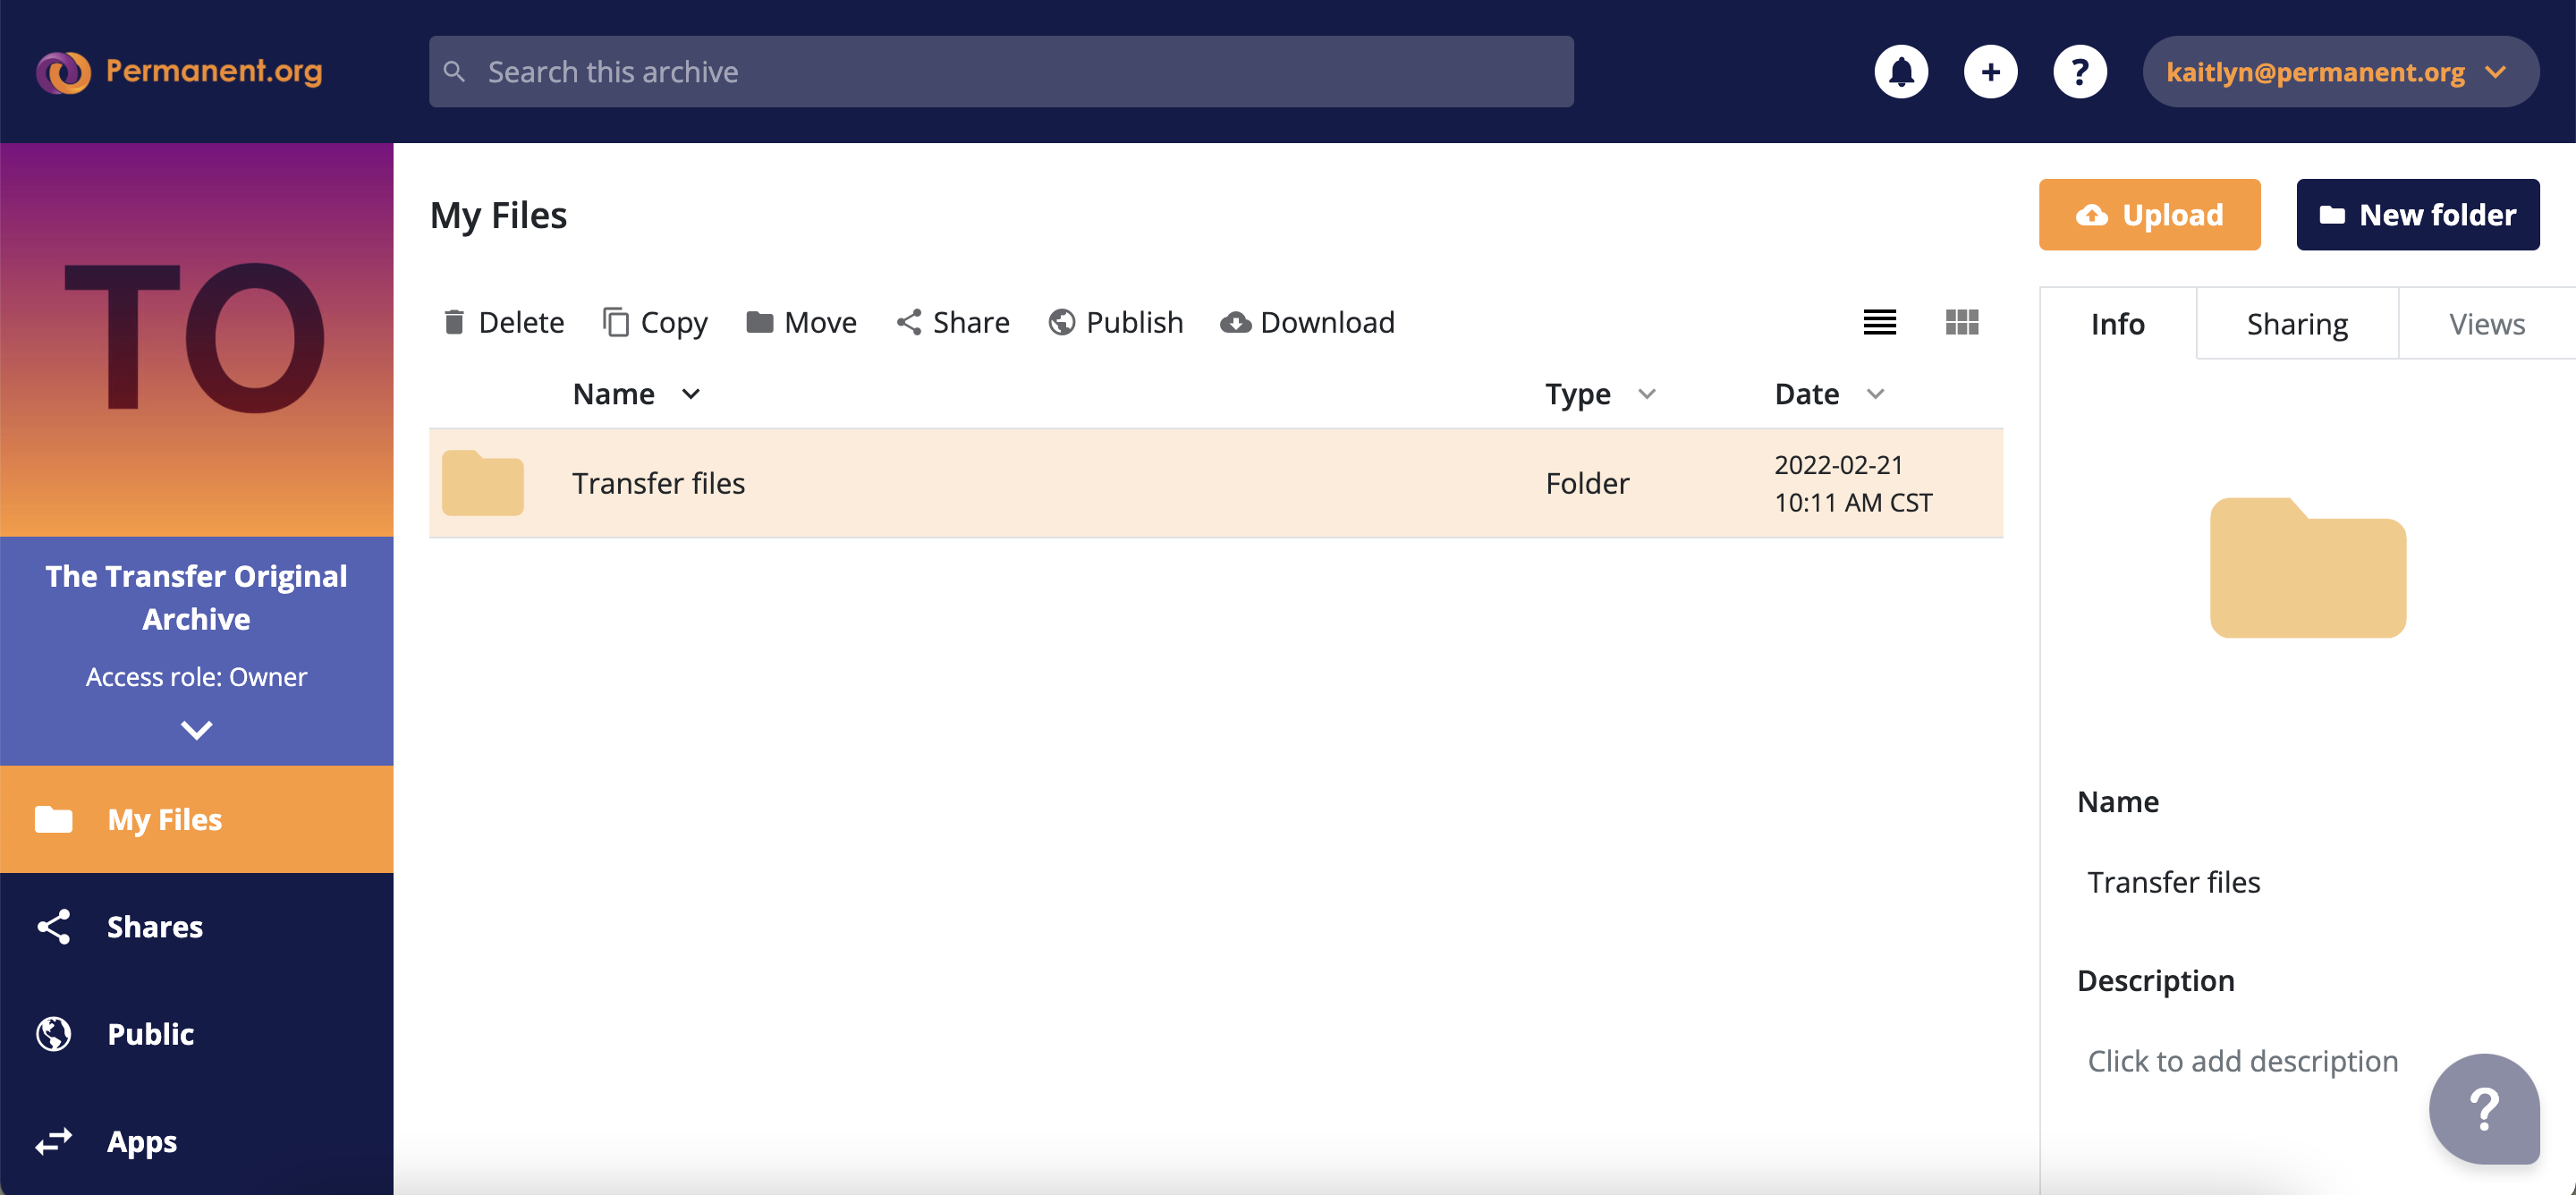The height and width of the screenshot is (1195, 2576).
Task: Open the kaitlyn@permanent.org account menu
Action: [x=2339, y=72]
